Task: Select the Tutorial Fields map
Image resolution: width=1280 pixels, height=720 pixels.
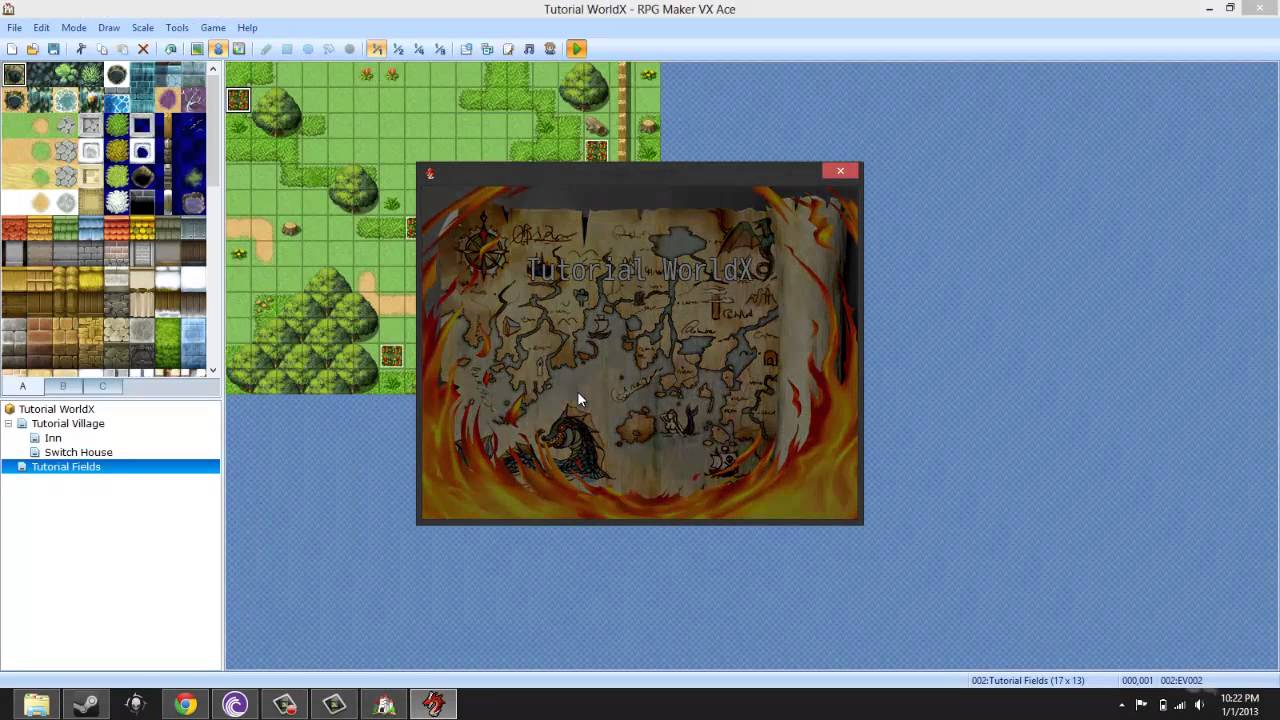Action: click(66, 467)
